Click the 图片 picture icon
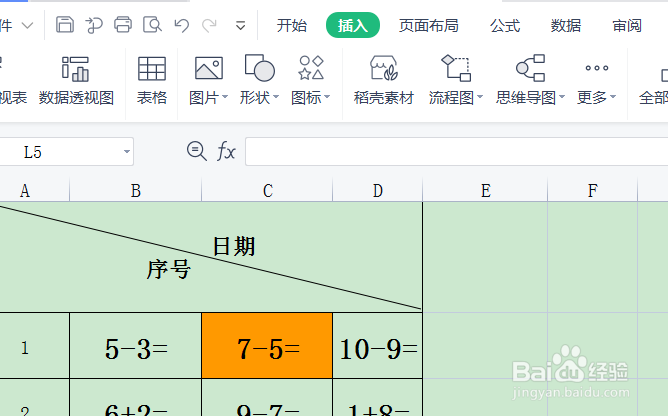Viewport: 668px width, 416px height. point(209,68)
